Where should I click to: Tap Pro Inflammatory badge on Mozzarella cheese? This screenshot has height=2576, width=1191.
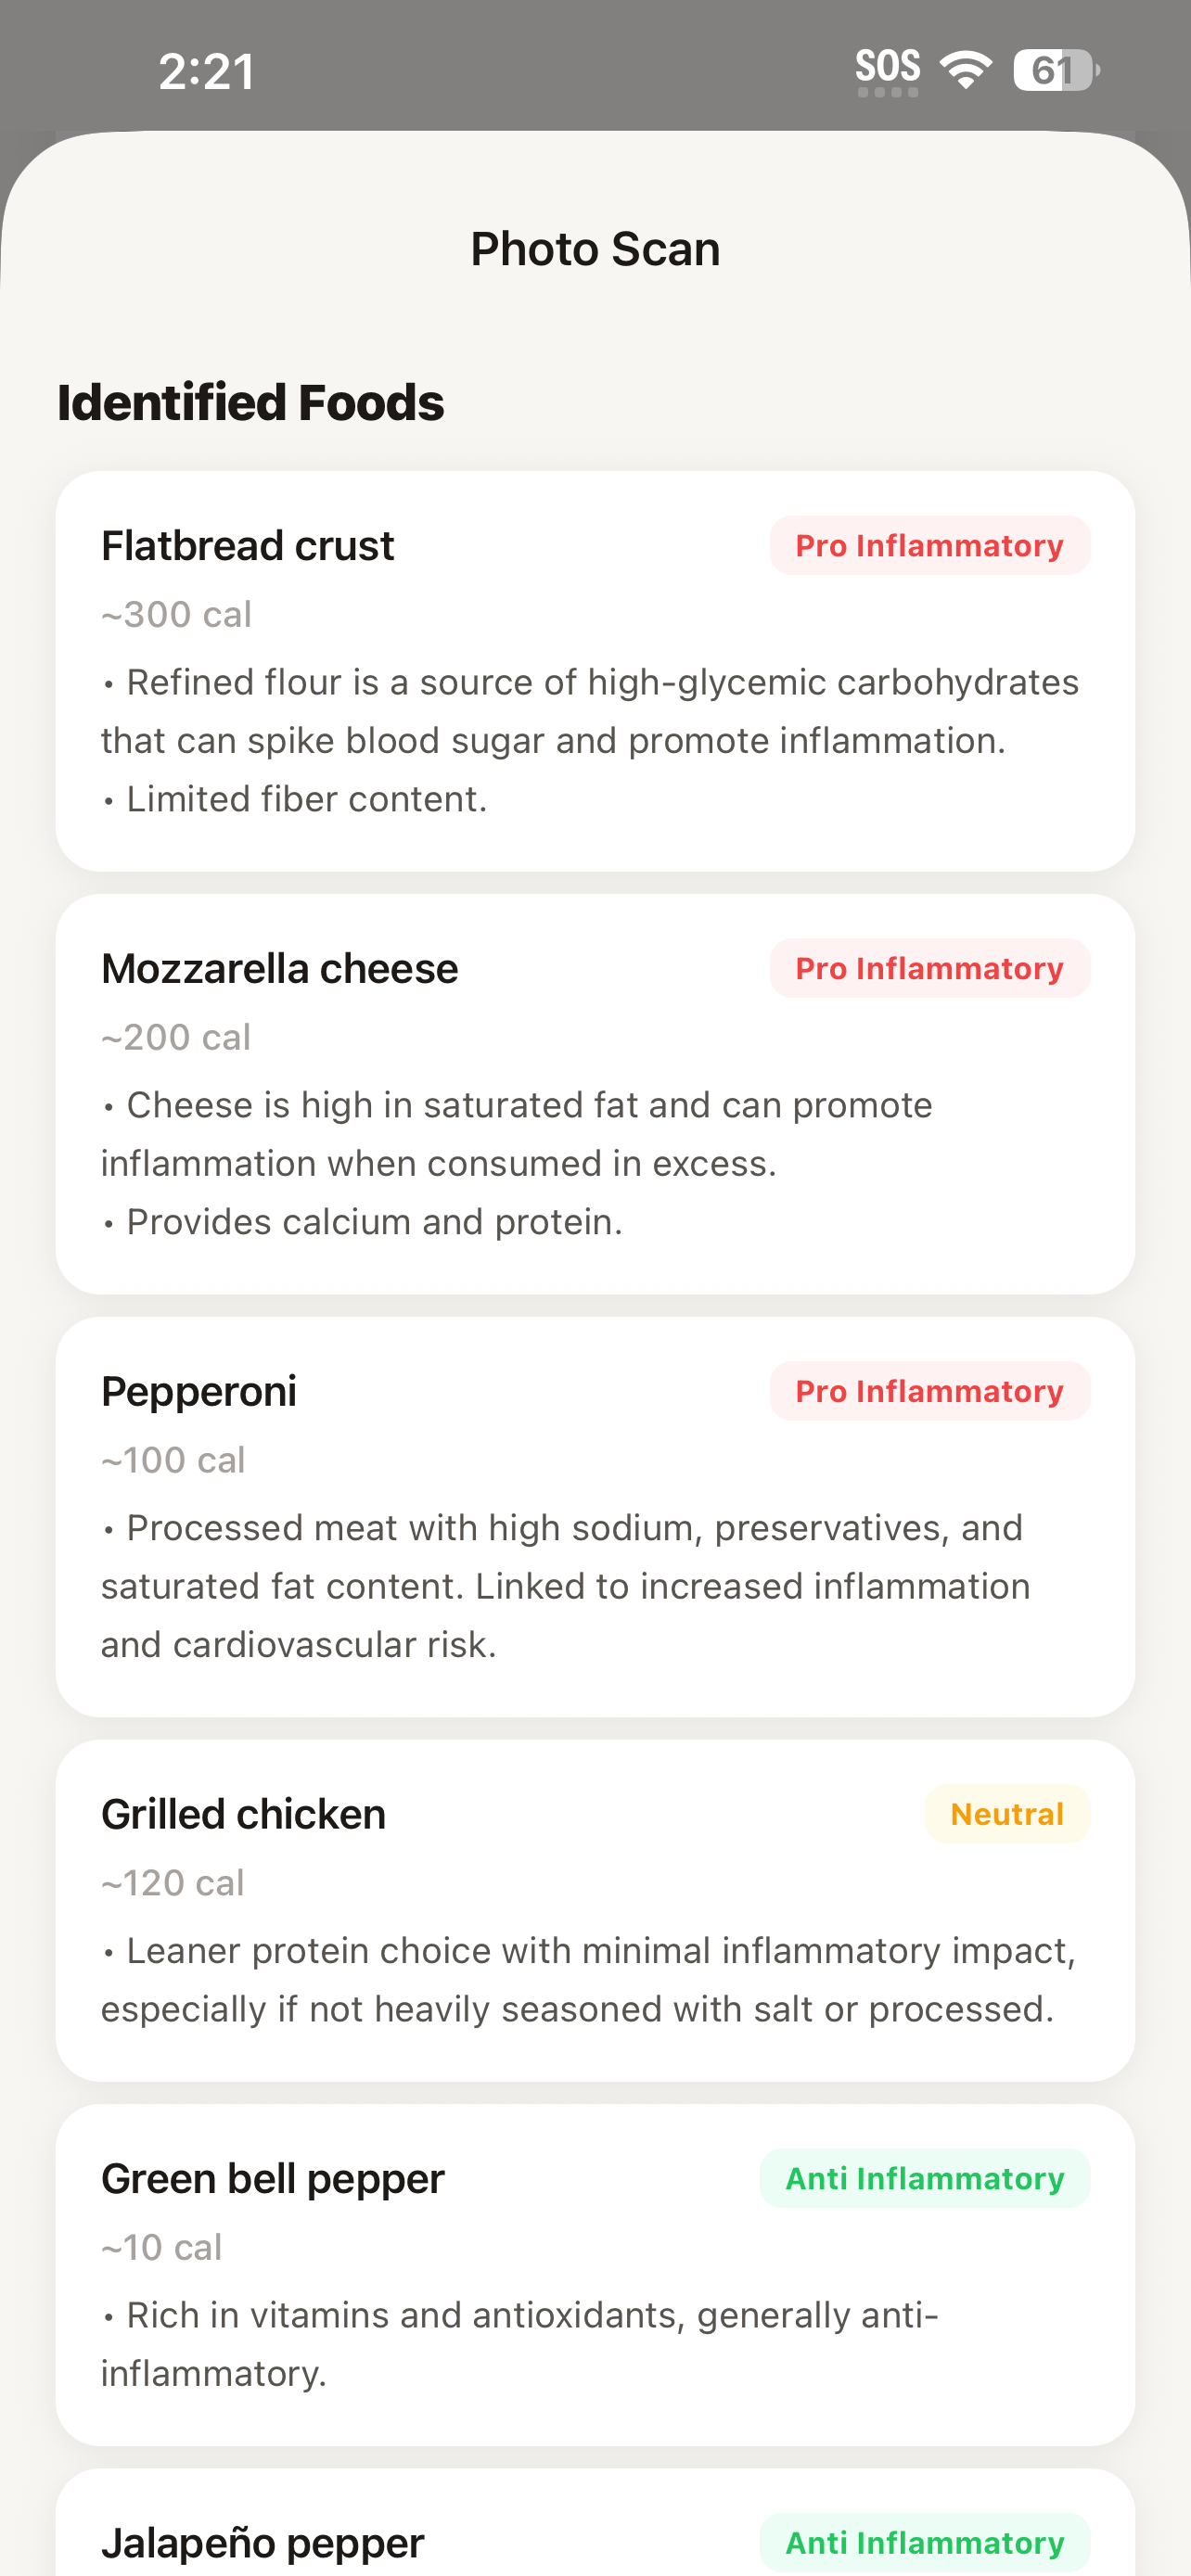(929, 968)
